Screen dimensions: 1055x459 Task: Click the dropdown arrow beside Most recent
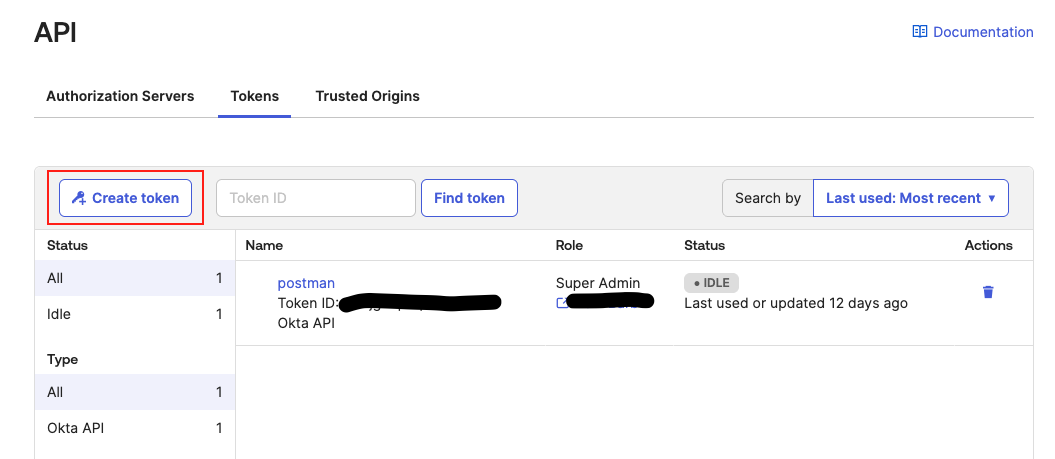(992, 199)
